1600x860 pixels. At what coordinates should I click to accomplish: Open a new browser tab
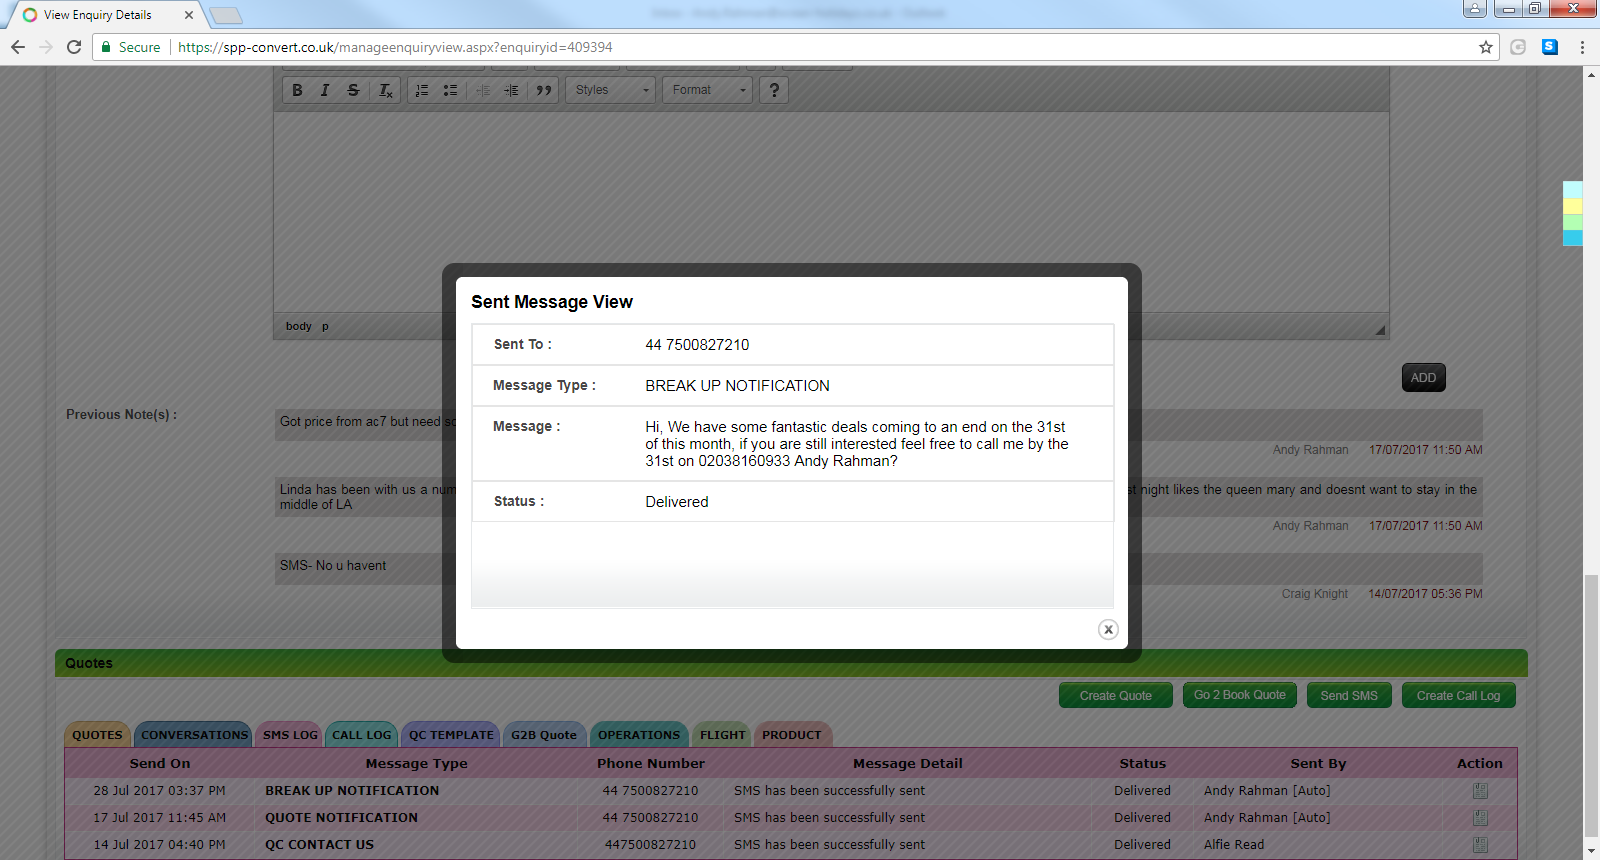[226, 15]
